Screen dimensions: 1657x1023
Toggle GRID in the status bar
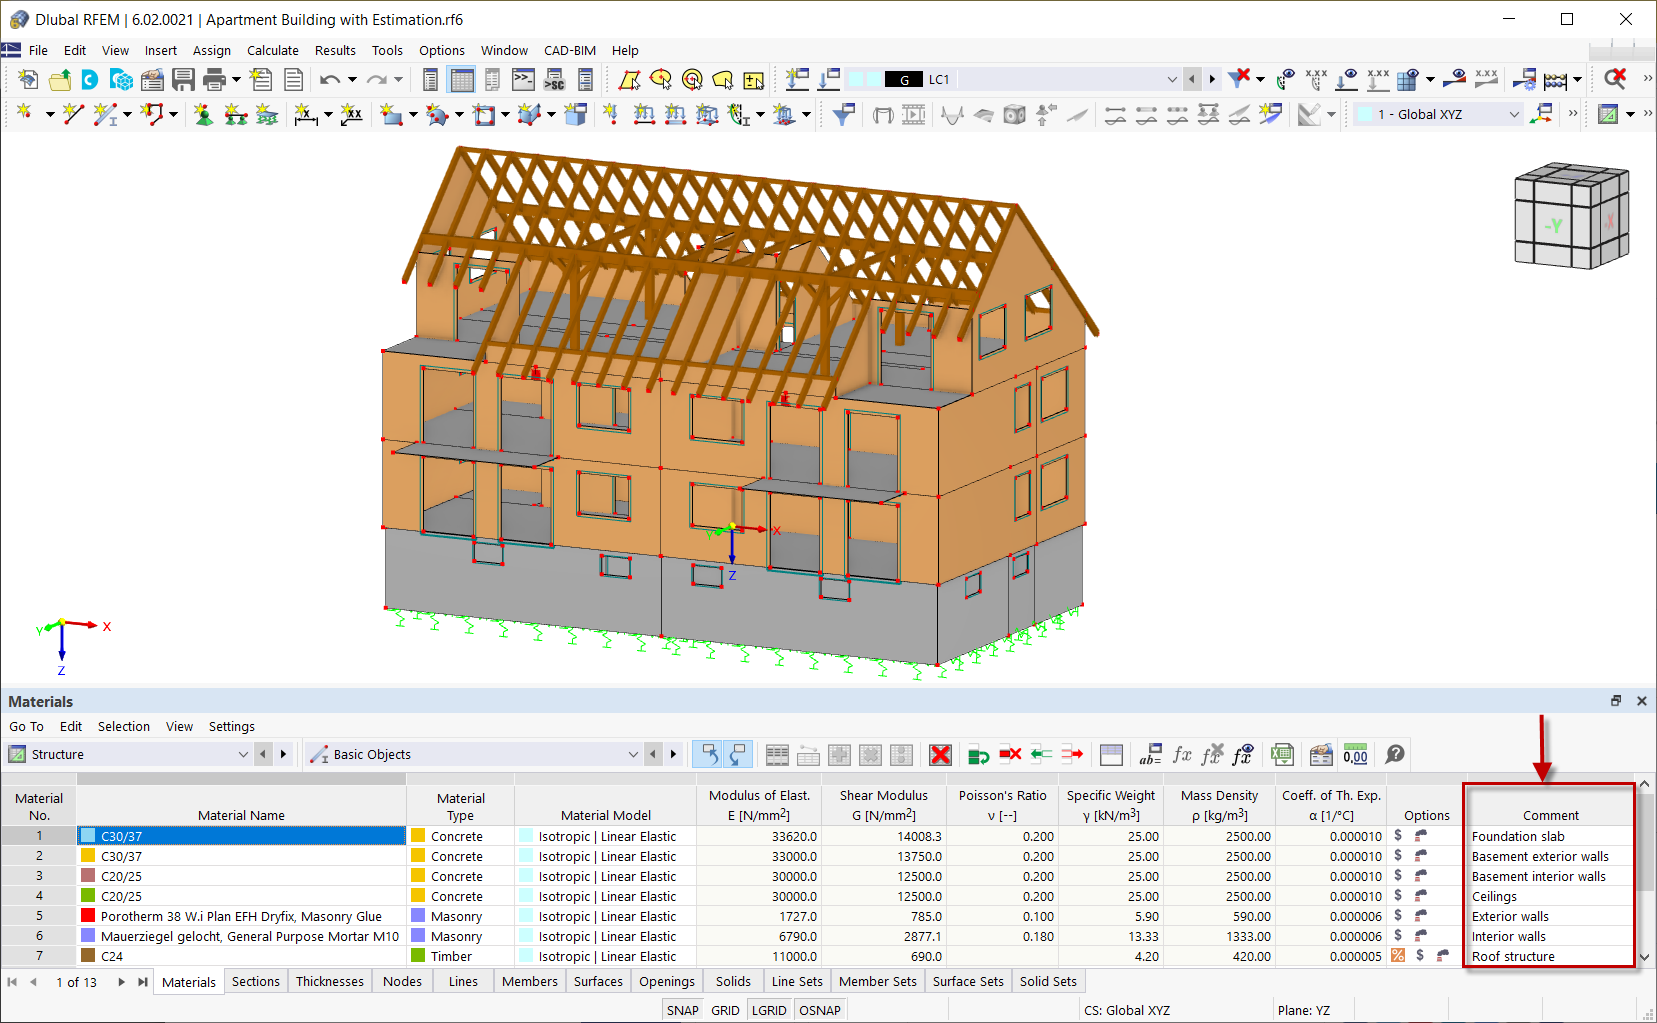[725, 1010]
